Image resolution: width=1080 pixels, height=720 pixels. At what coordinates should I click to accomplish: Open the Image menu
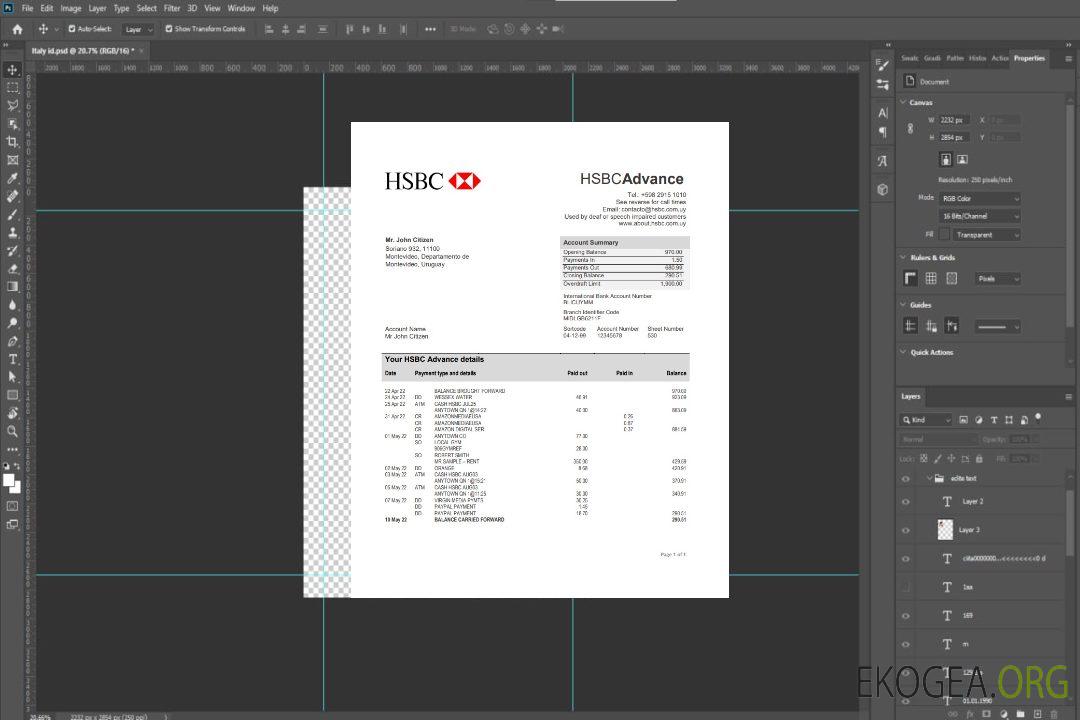point(70,8)
